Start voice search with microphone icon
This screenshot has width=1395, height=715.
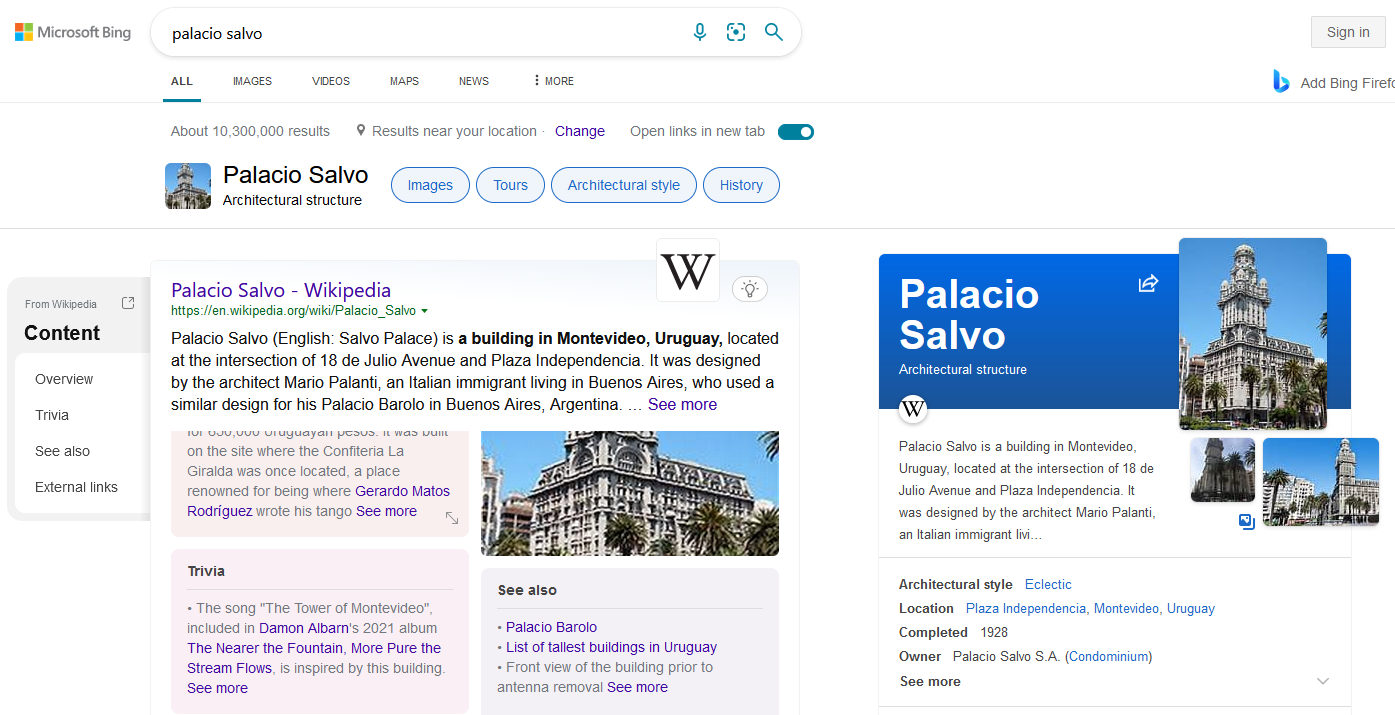pyautogui.click(x=700, y=32)
